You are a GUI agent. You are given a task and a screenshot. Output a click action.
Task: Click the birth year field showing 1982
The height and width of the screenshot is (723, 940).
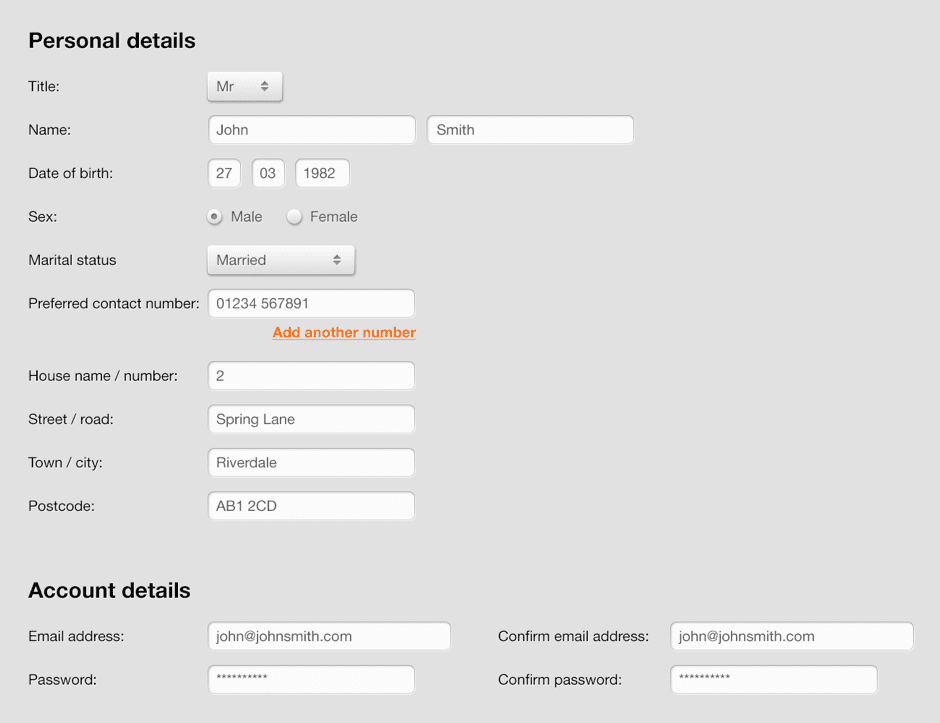(322, 173)
